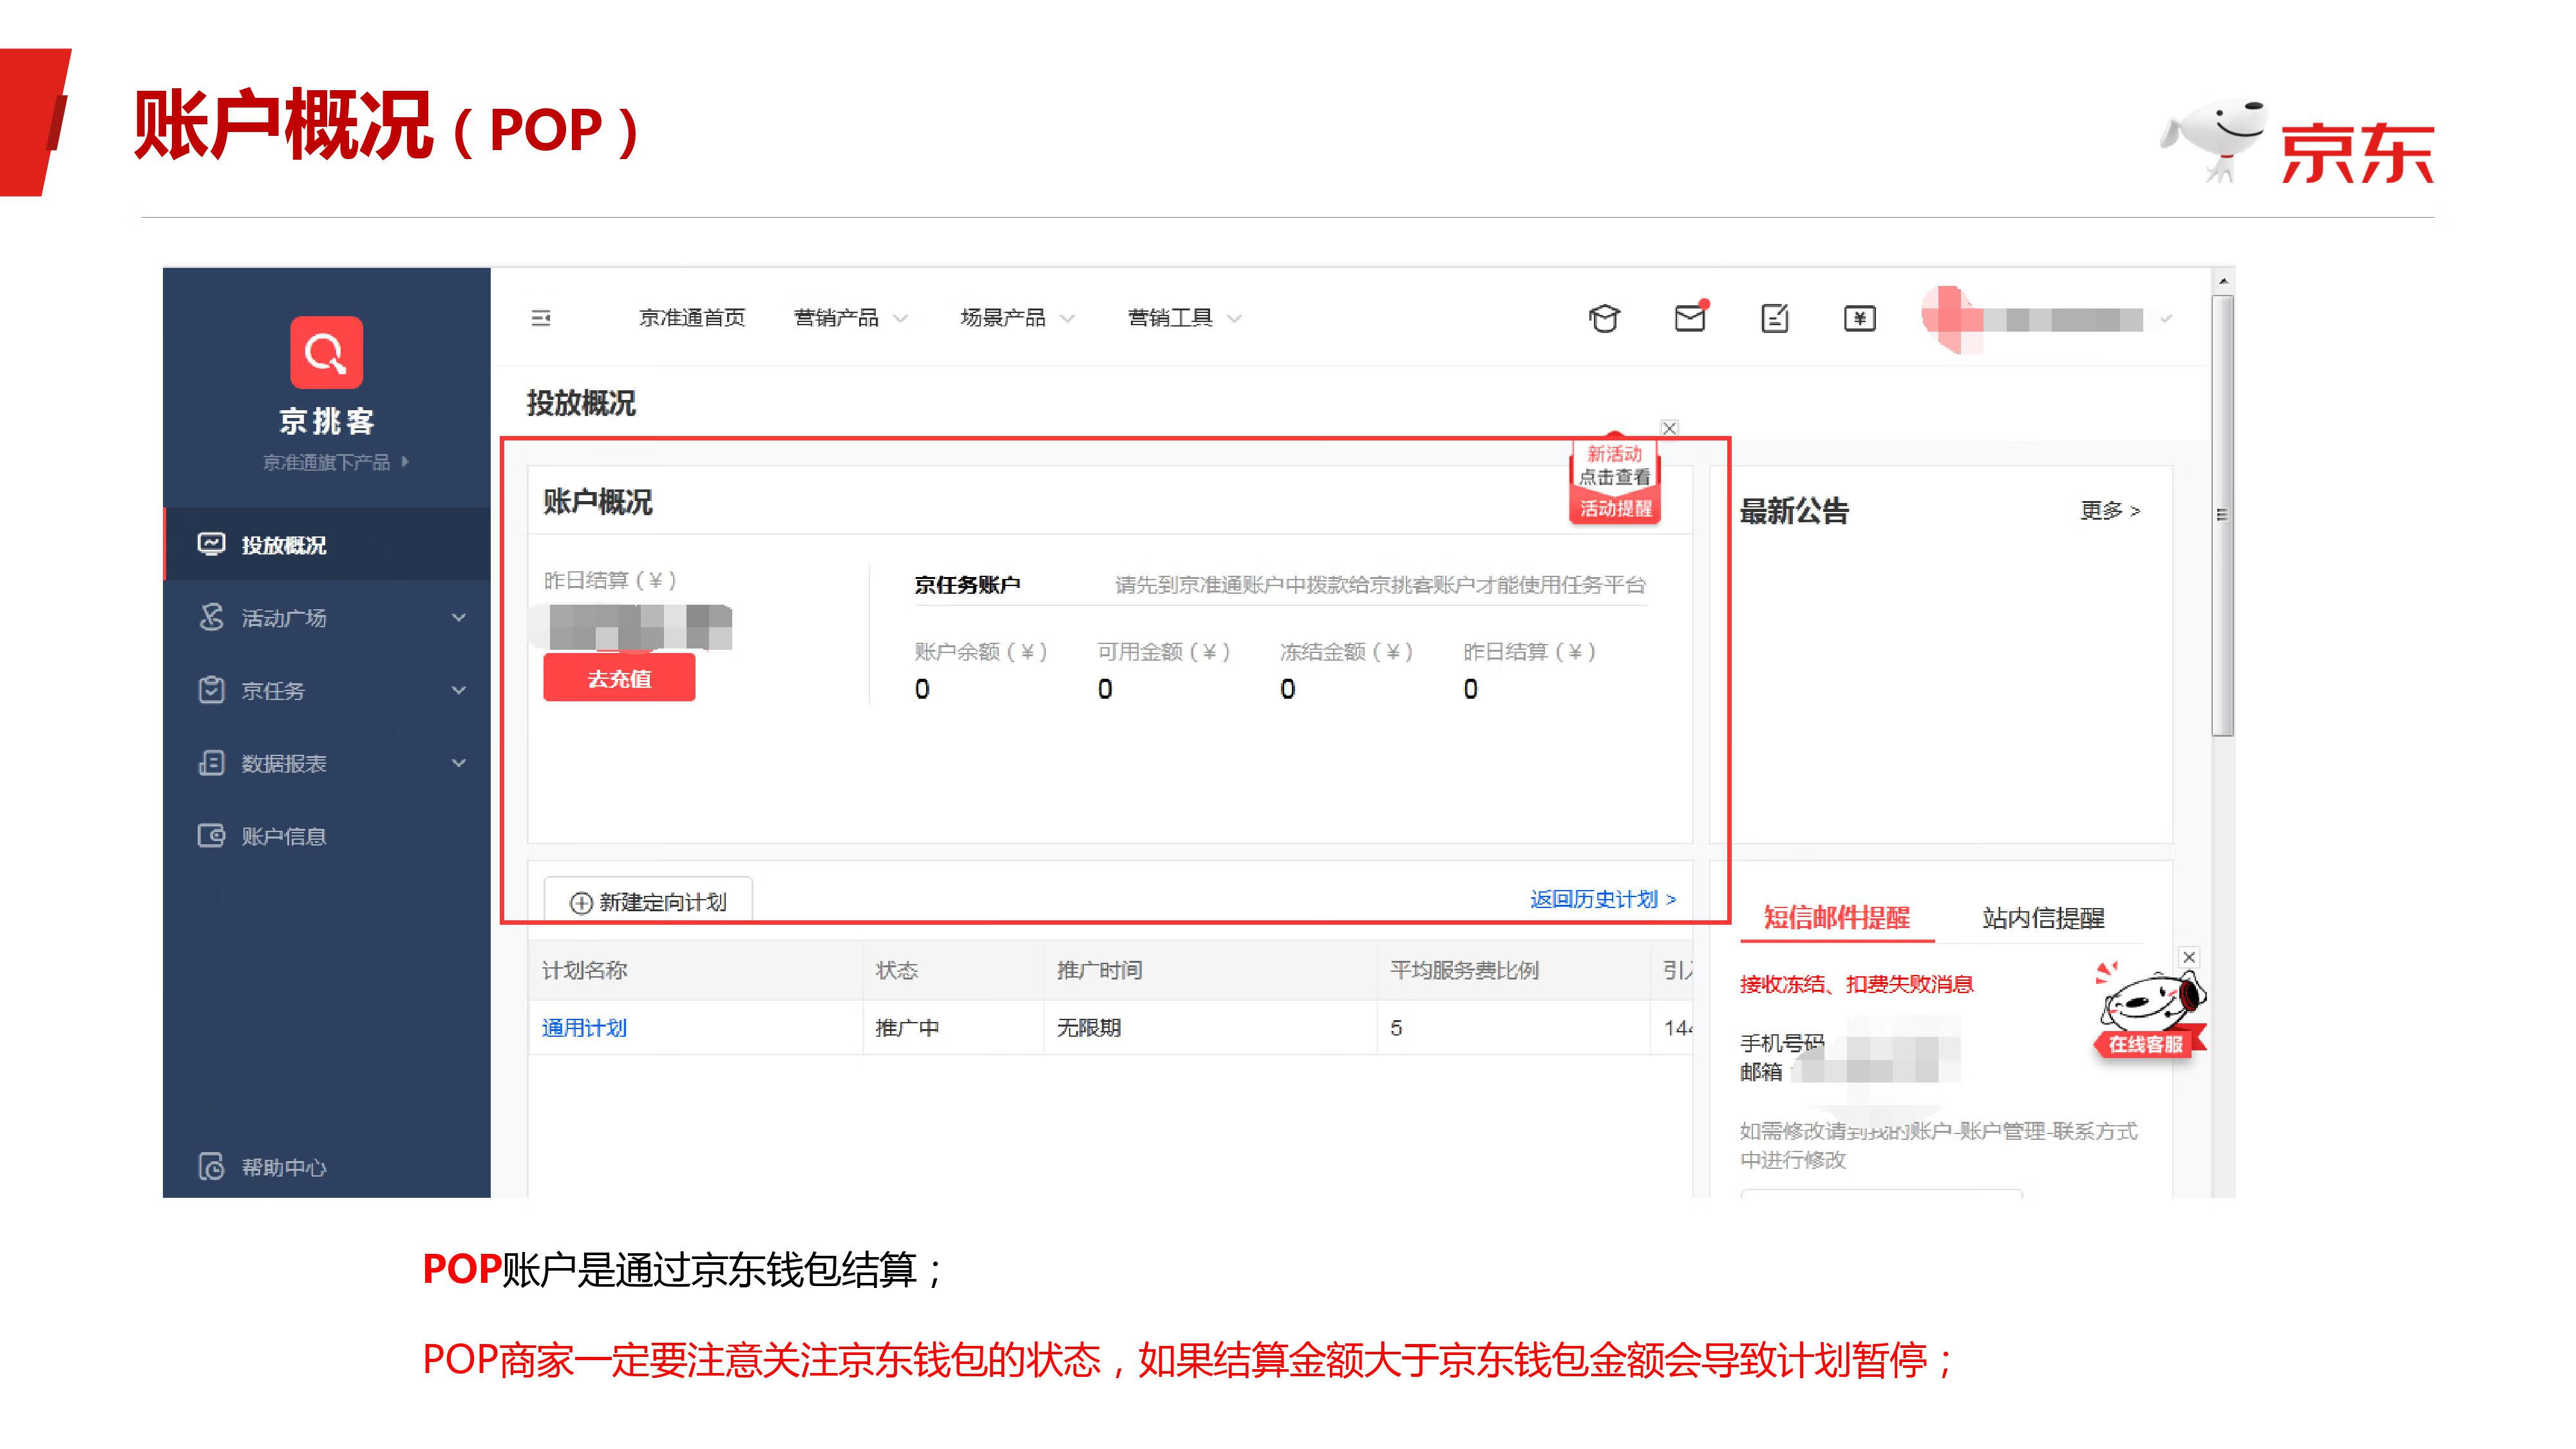The image size is (2576, 1449).
Task: Expand the 活动广场 sidebar chevron
Action: point(459,617)
